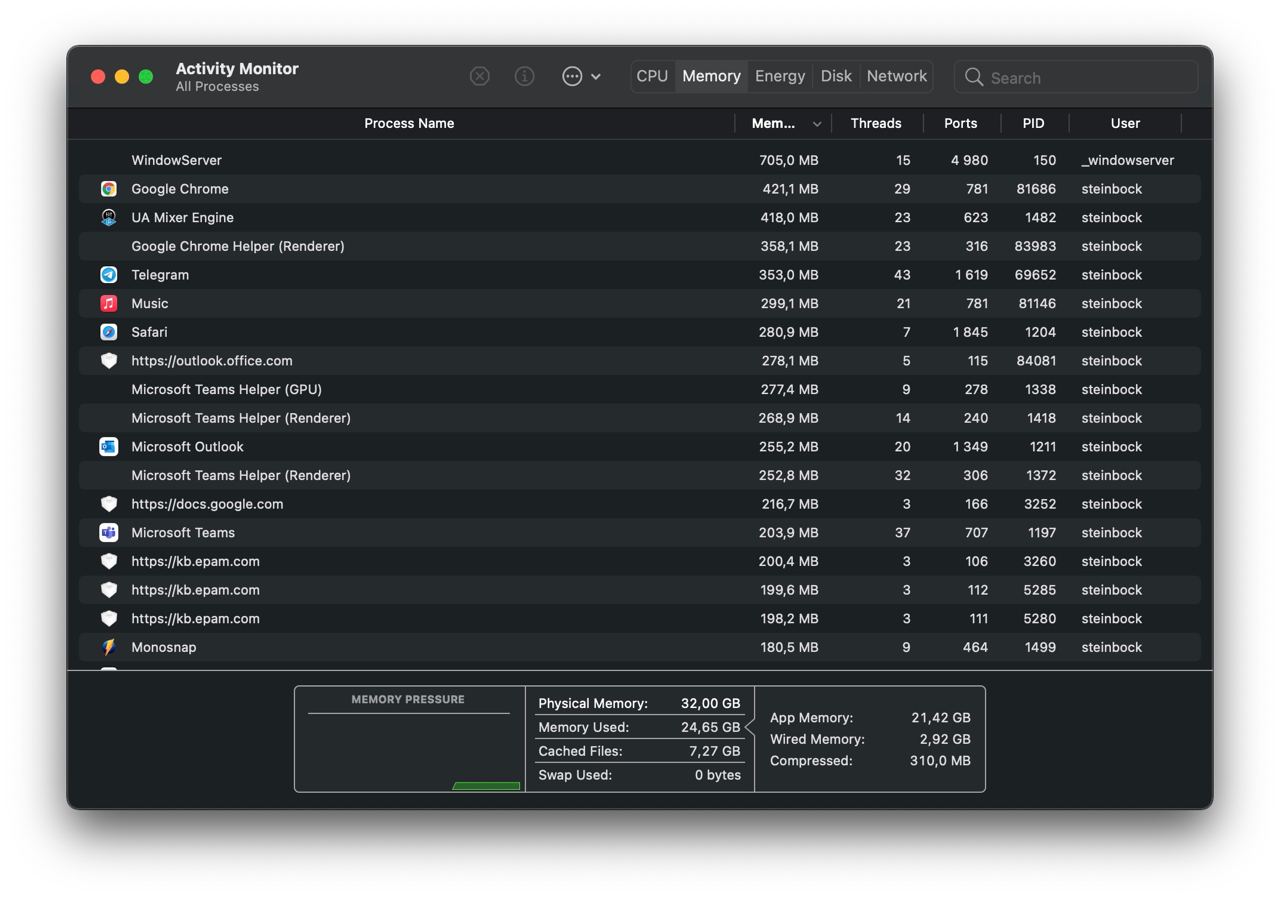Open the ellipsis actions menu icon
This screenshot has height=898, width=1280.
(572, 76)
